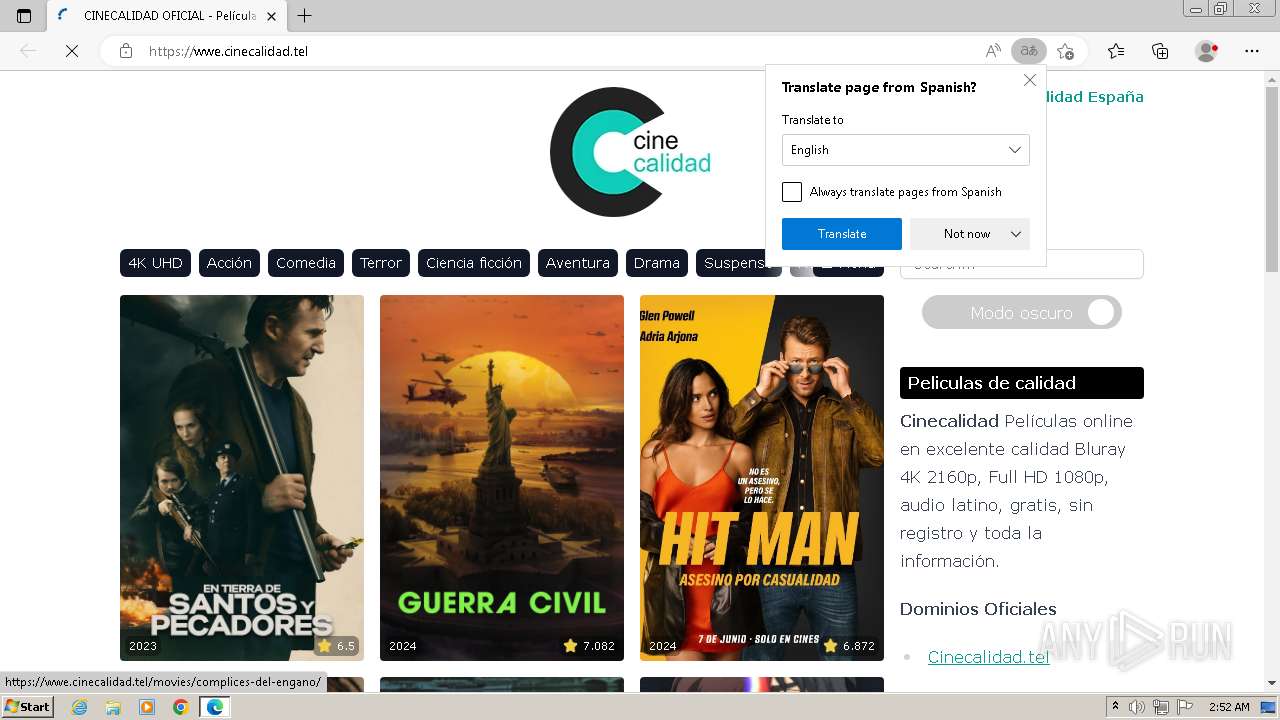
Task: Select the Drama category
Action: 657,263
